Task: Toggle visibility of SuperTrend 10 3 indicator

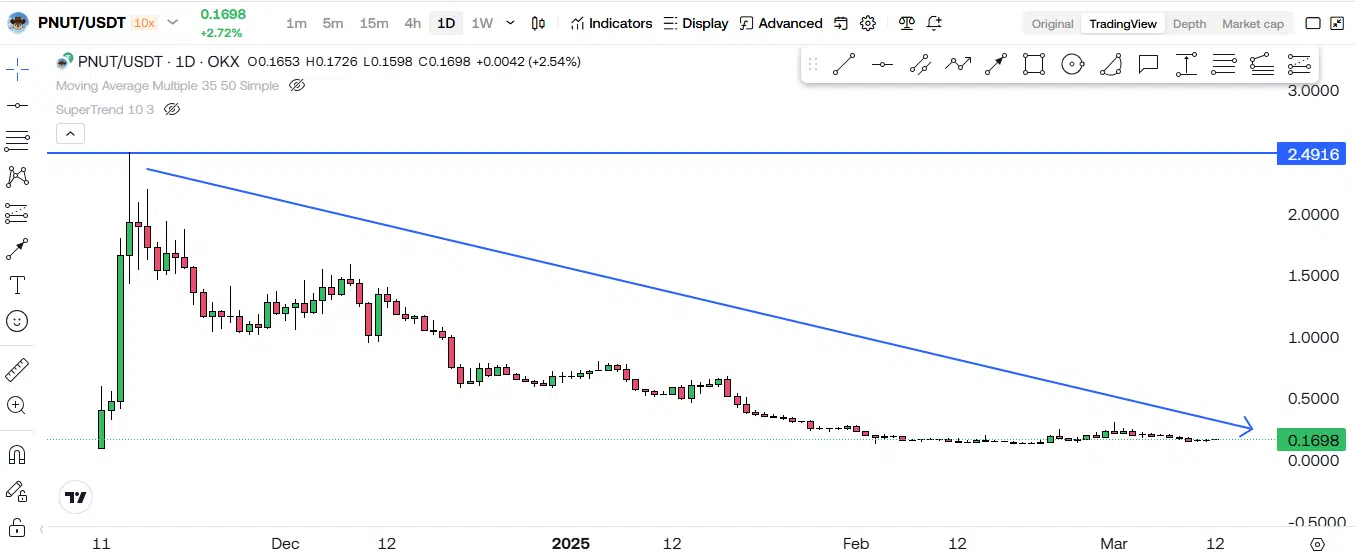Action: (171, 109)
